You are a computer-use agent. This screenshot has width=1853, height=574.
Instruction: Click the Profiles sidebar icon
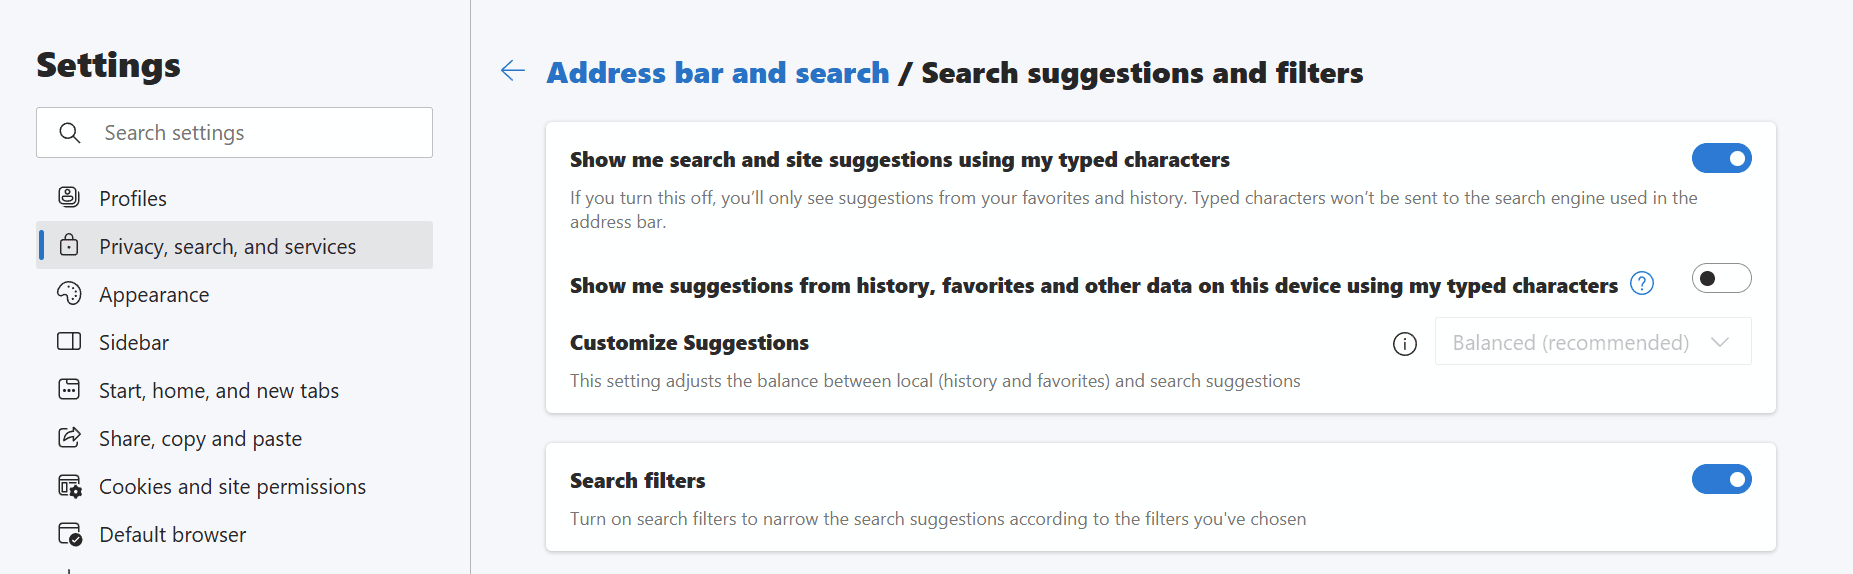[69, 197]
